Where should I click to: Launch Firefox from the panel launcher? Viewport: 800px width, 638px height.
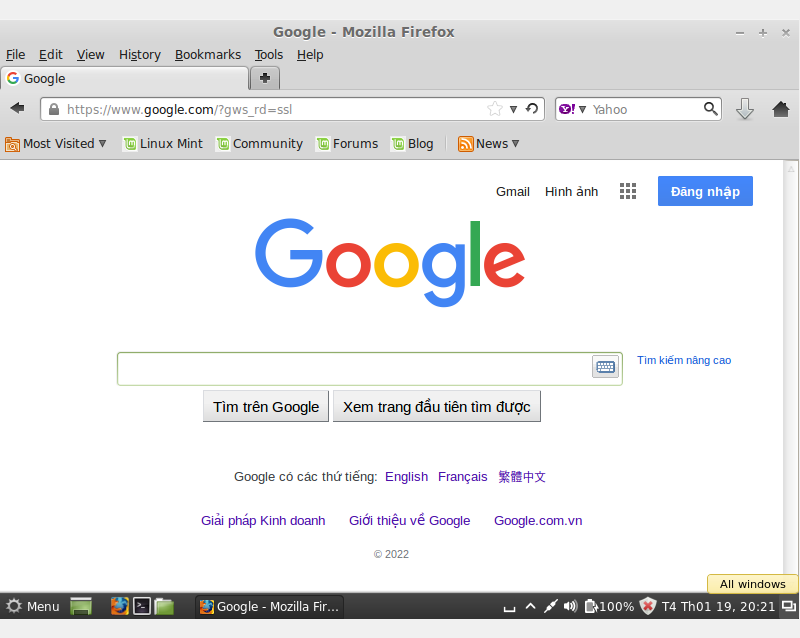click(x=119, y=606)
